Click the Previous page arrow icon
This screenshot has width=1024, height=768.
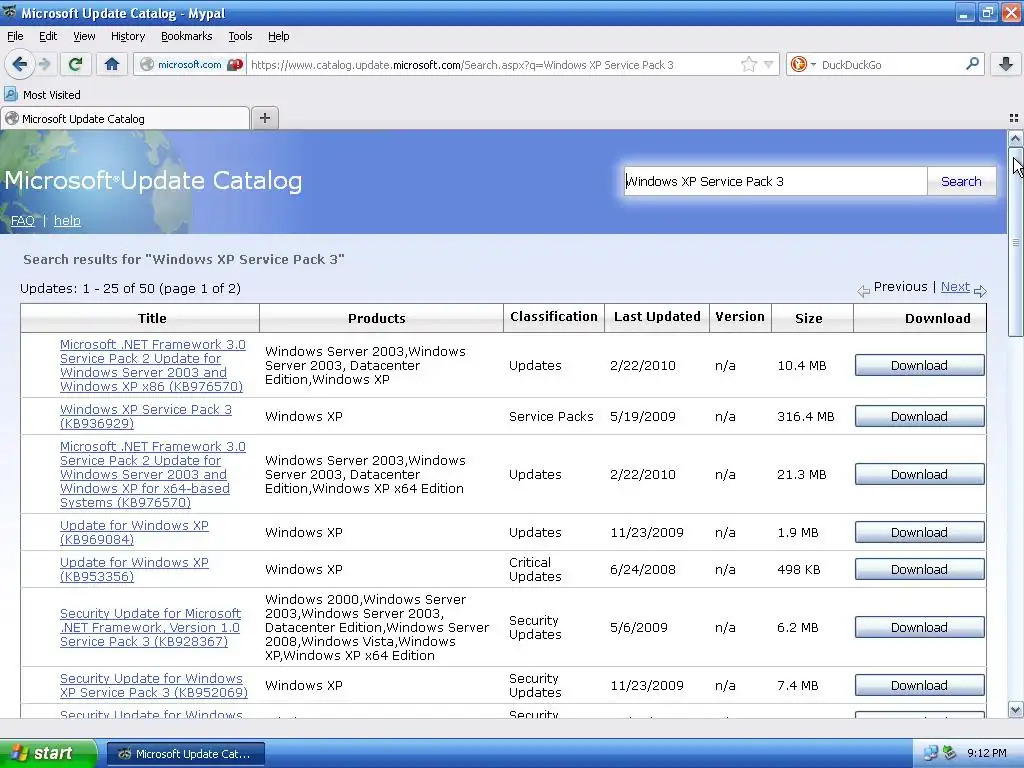pyautogui.click(x=863, y=291)
